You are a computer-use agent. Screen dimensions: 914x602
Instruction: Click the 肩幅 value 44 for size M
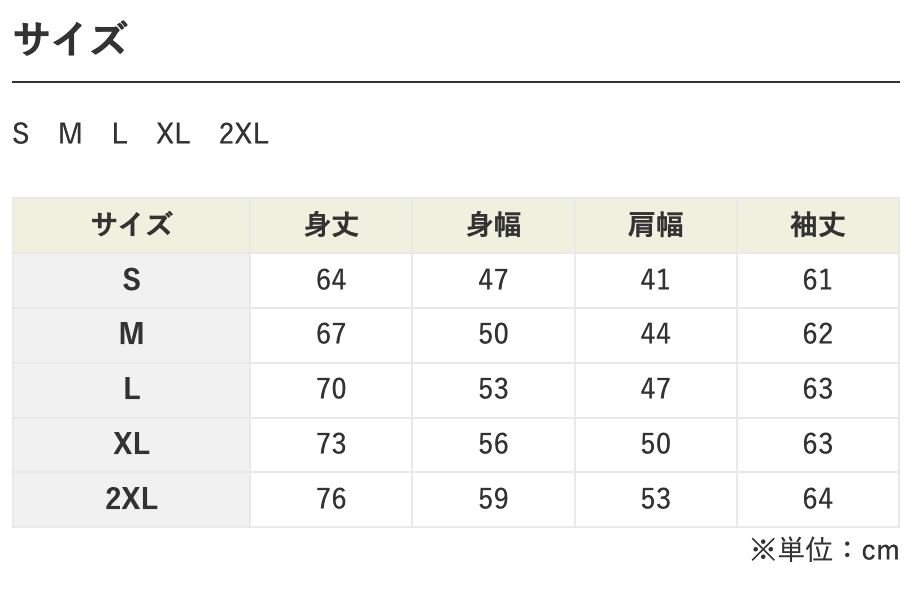click(x=655, y=334)
